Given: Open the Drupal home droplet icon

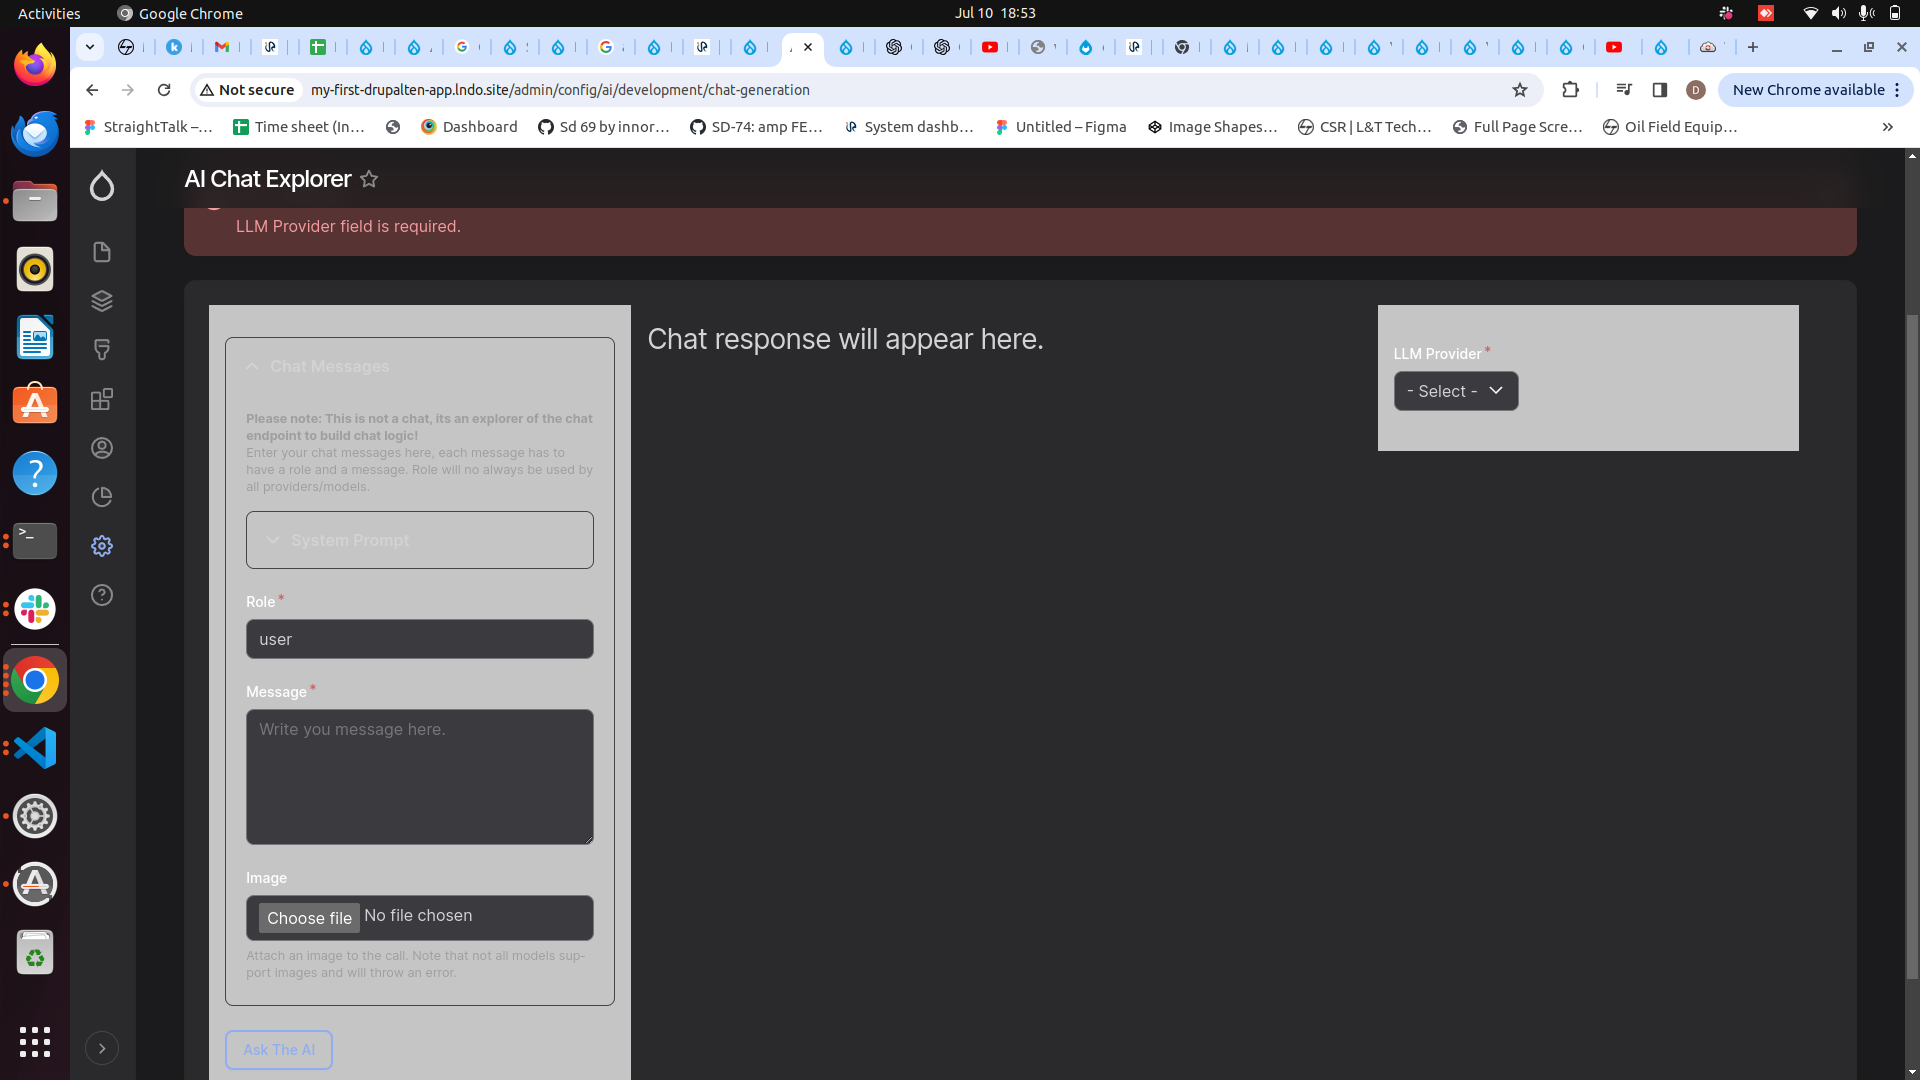Looking at the screenshot, I should (x=101, y=186).
